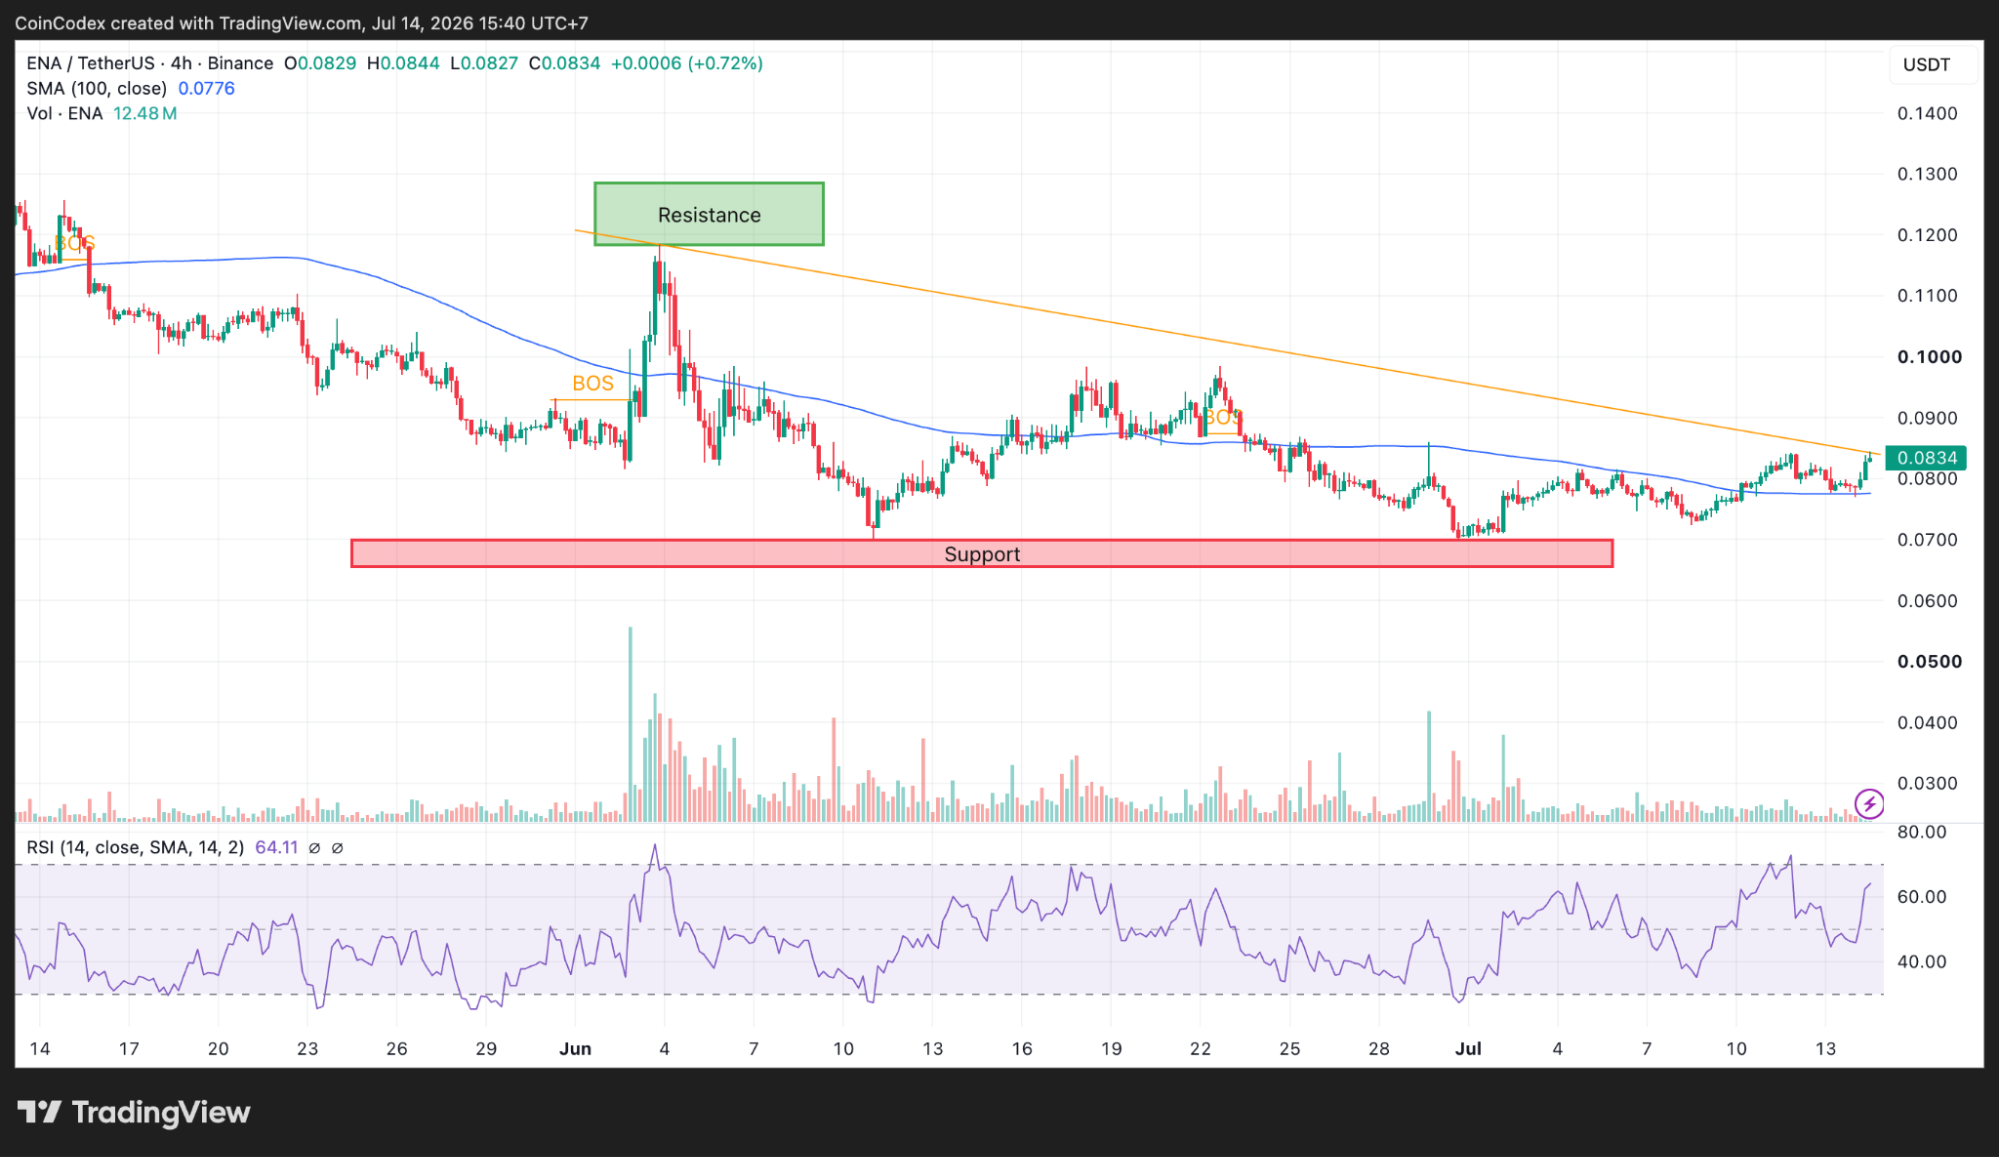Image resolution: width=1999 pixels, height=1157 pixels.
Task: Click the SMA value 0.0776
Action: point(206,88)
